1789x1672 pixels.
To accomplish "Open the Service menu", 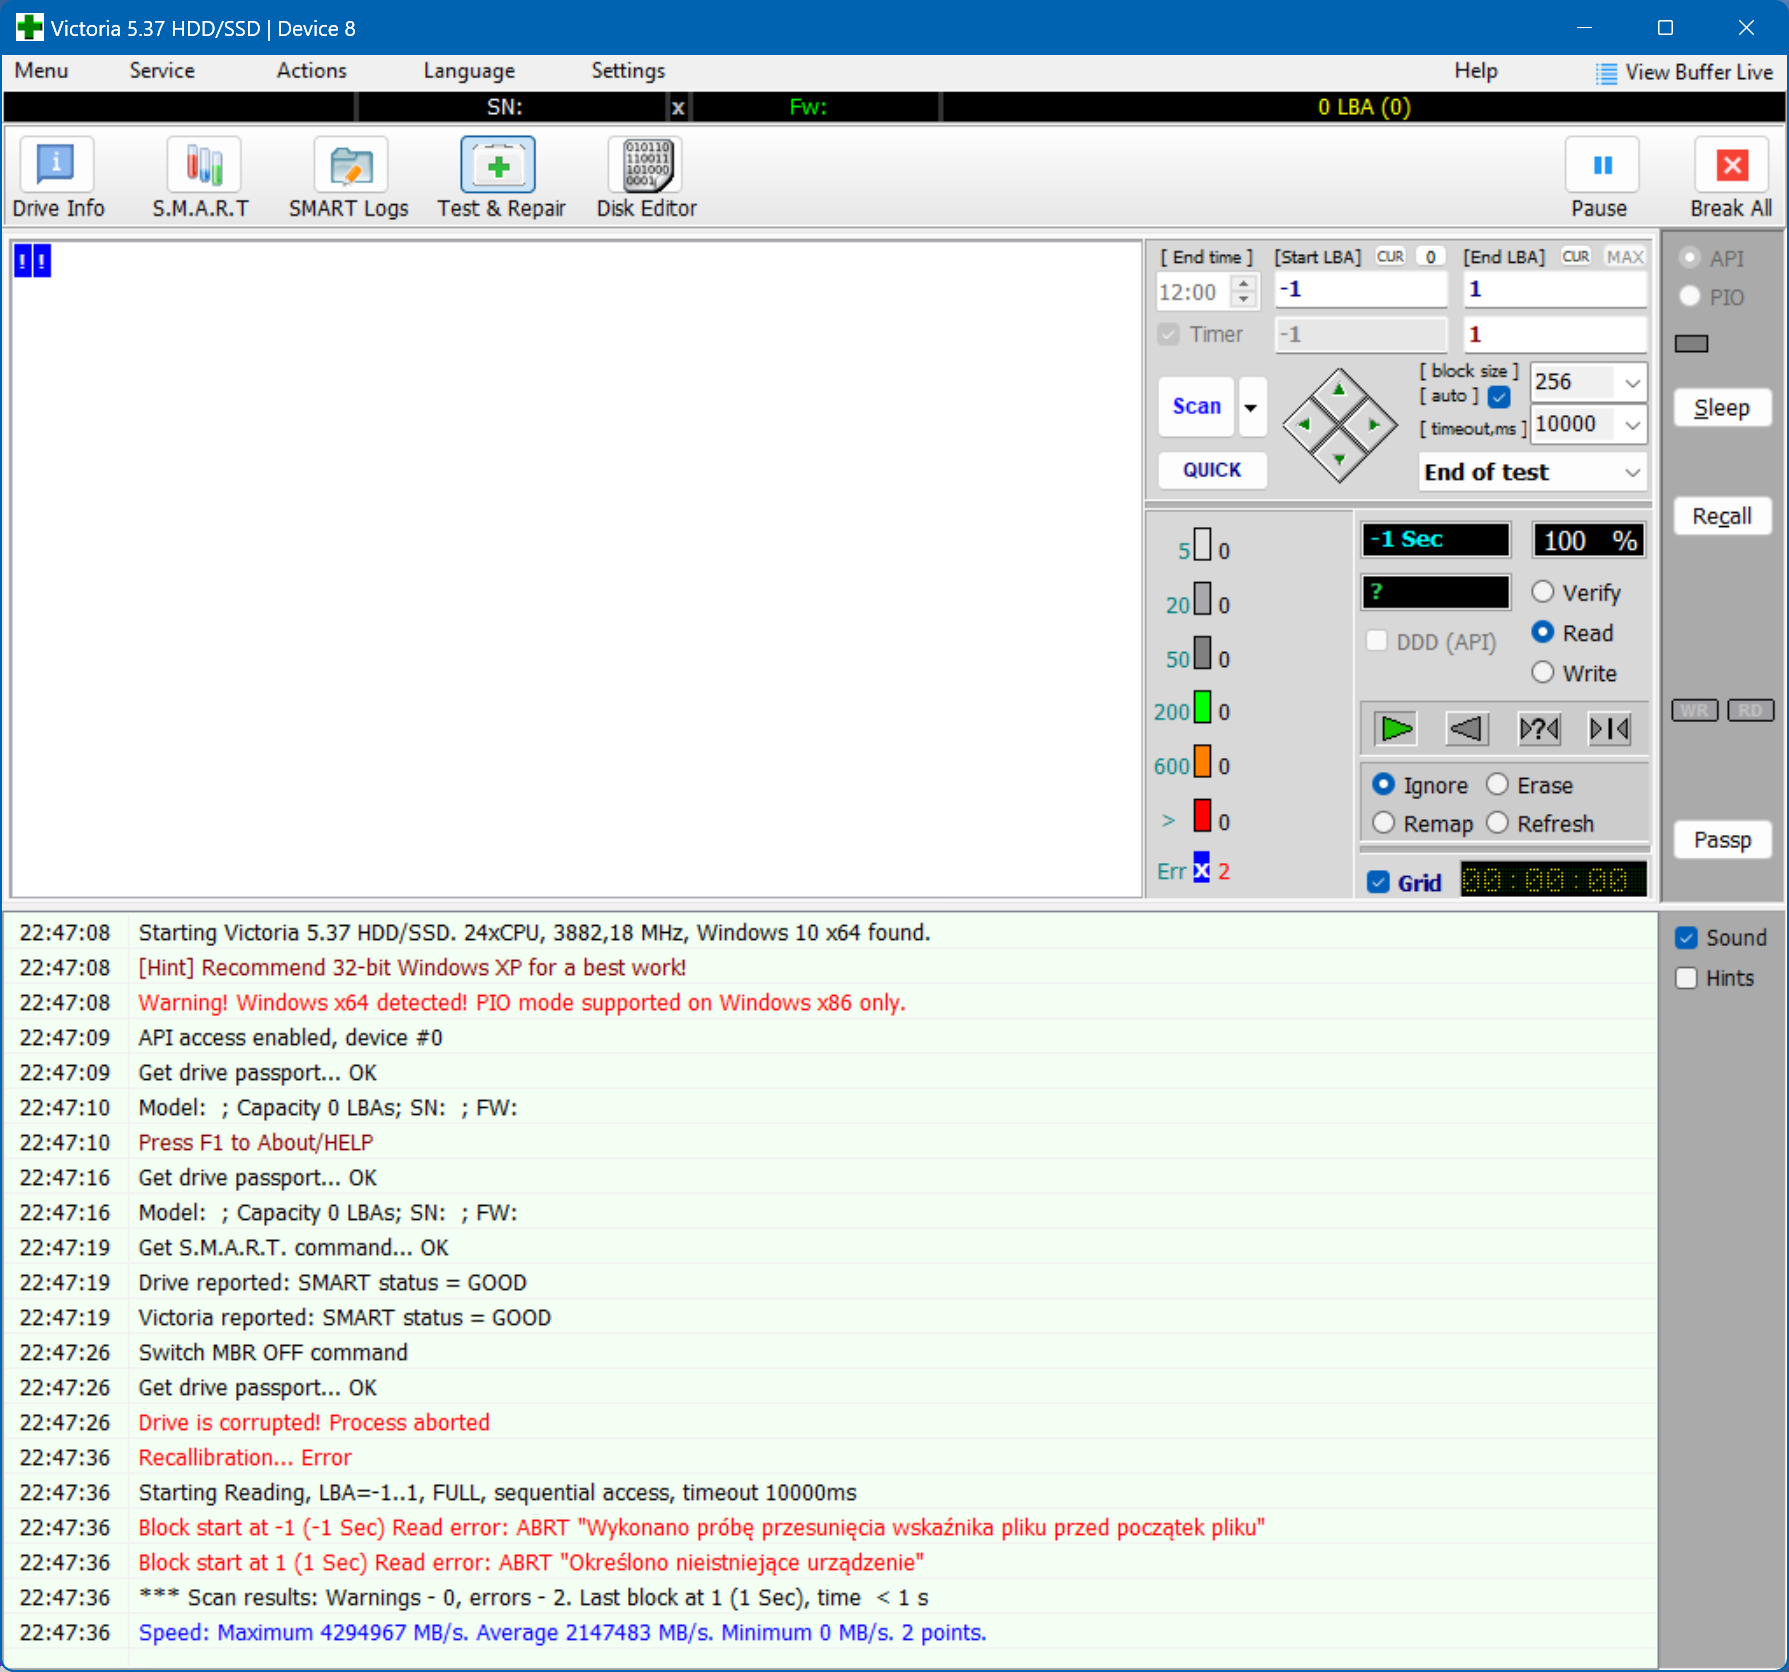I will [x=162, y=71].
